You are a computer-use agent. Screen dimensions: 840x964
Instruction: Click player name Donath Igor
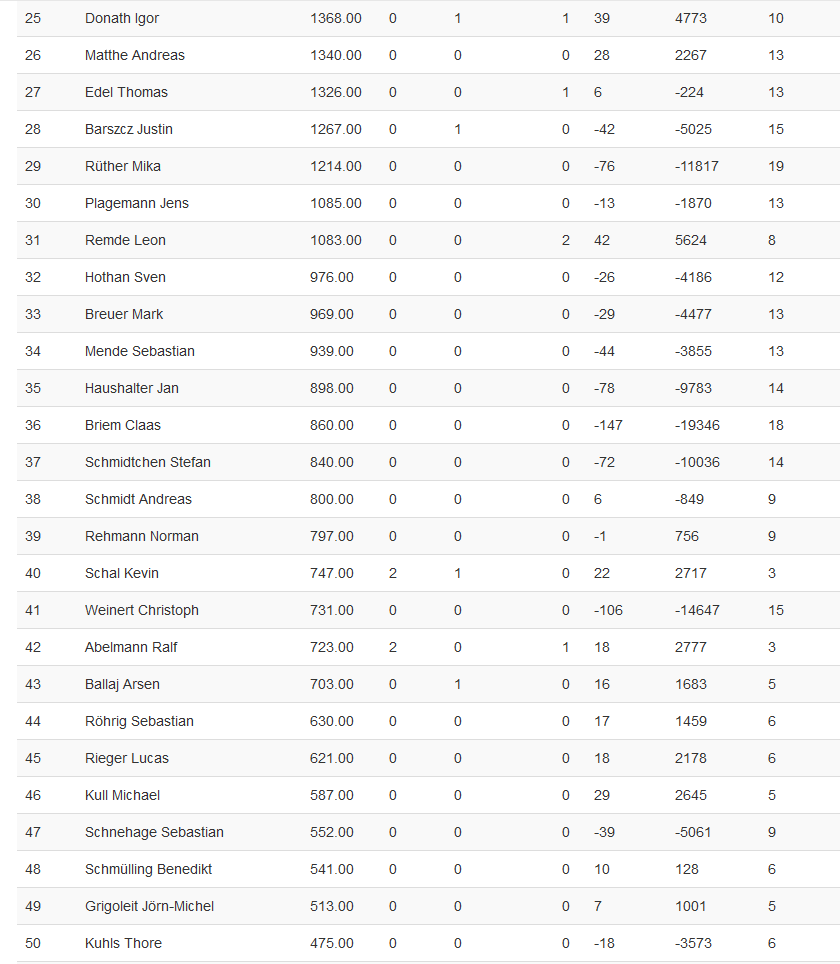(122, 18)
